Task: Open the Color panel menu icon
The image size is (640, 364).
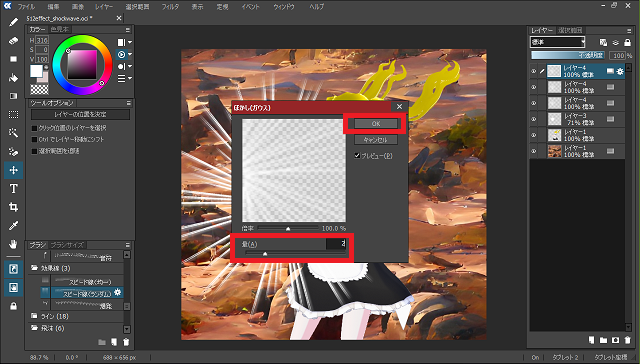Action: pos(128,29)
